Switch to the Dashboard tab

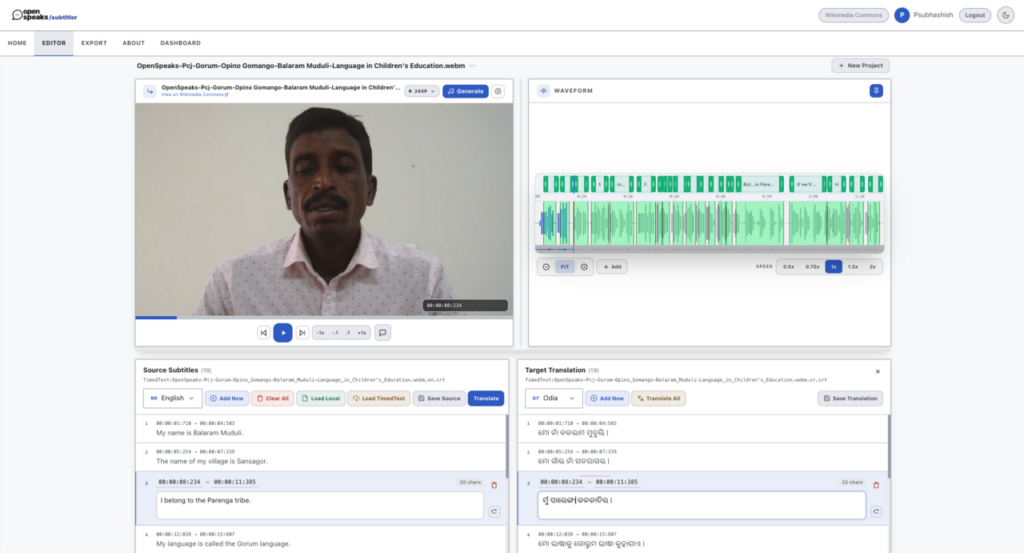coord(180,43)
